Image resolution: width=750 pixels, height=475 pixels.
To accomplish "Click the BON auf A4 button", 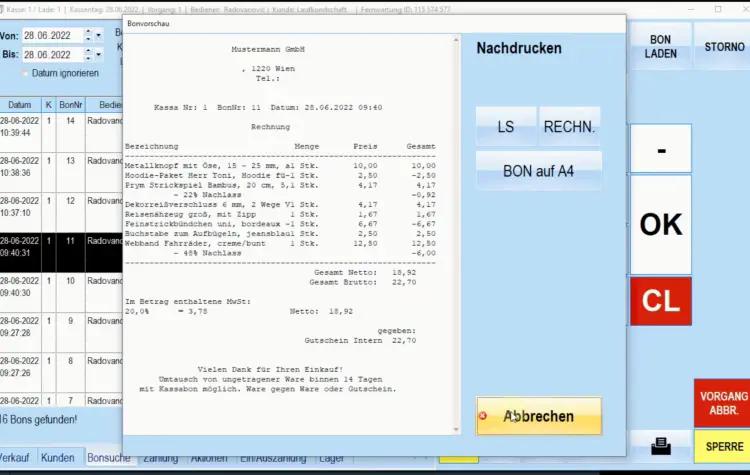I will coord(539,171).
